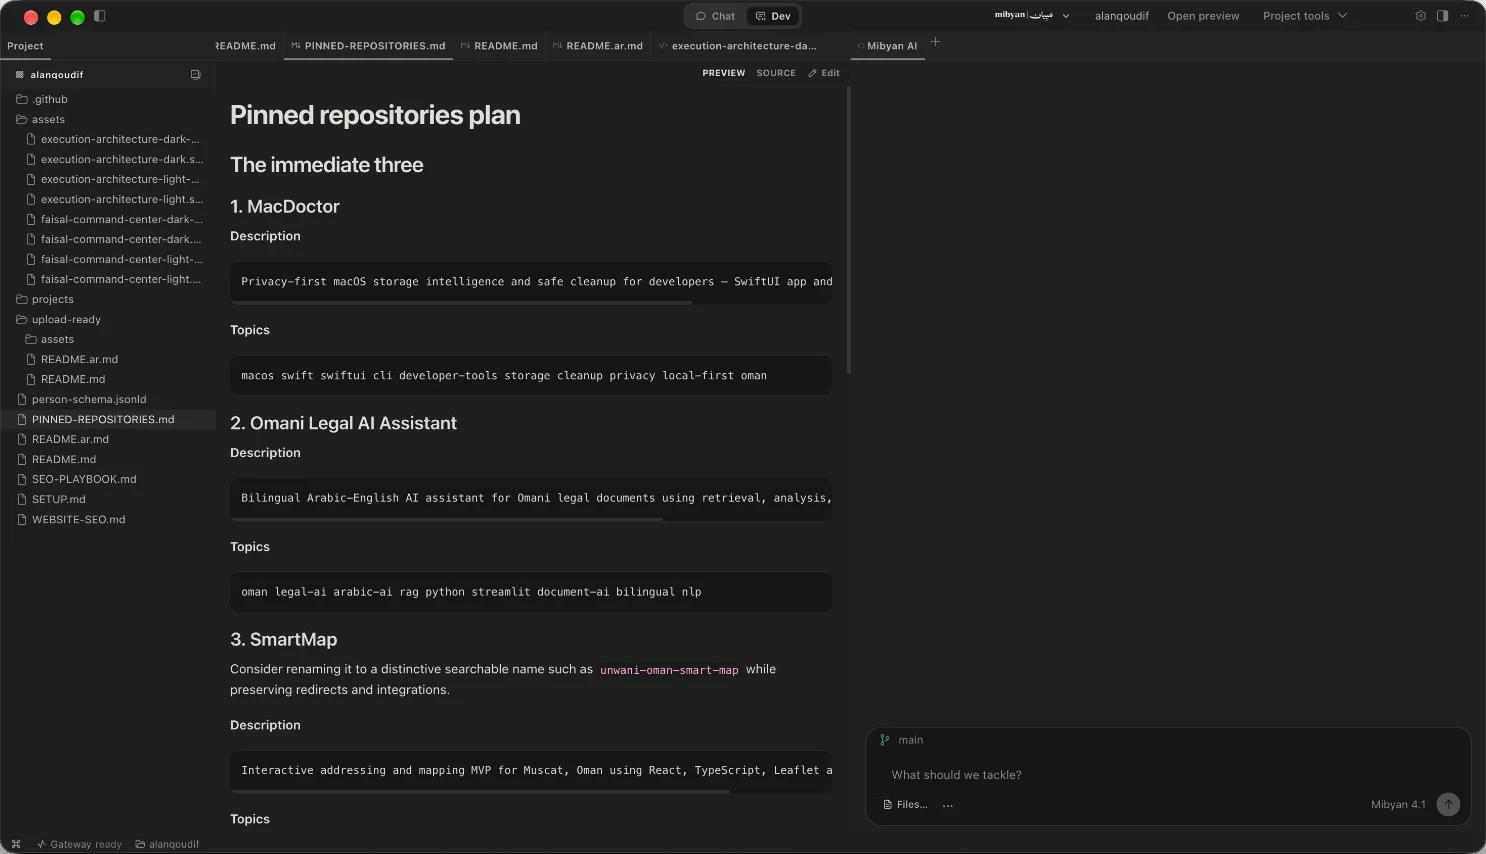The image size is (1486, 854).
Task: Open more composer options next to Files
Action: coord(948,805)
